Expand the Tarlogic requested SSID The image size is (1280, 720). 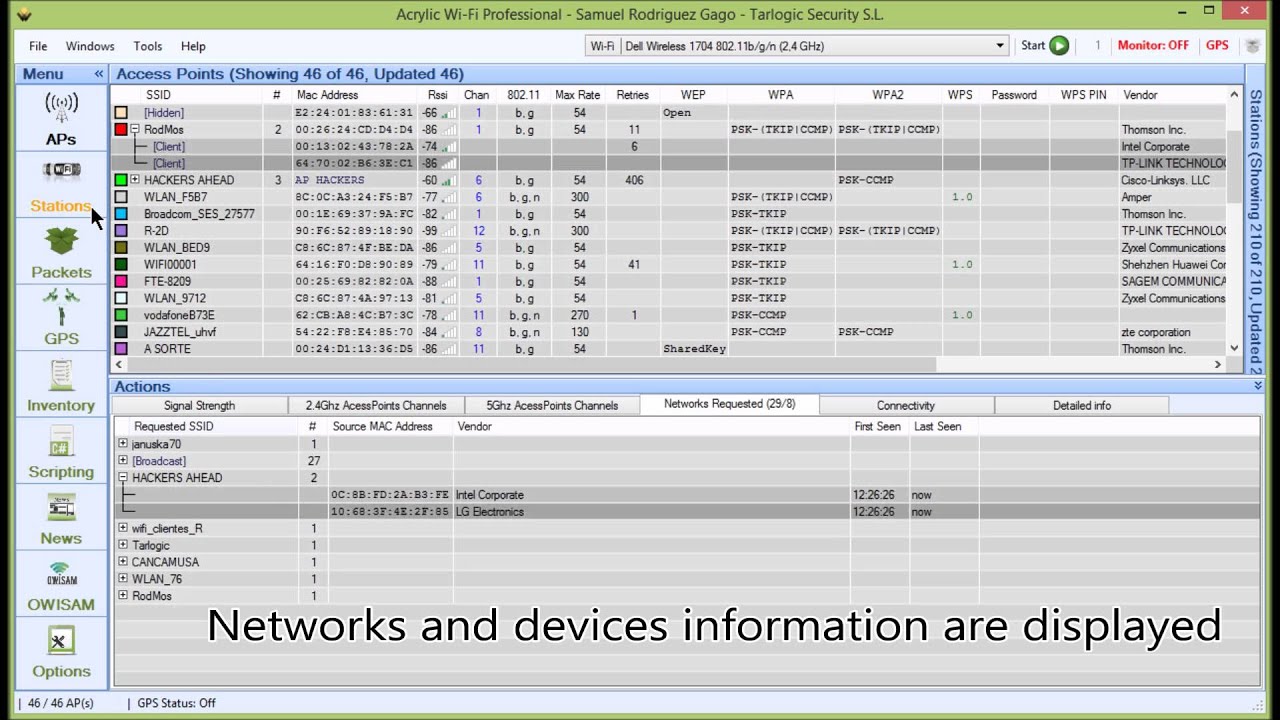coord(123,545)
